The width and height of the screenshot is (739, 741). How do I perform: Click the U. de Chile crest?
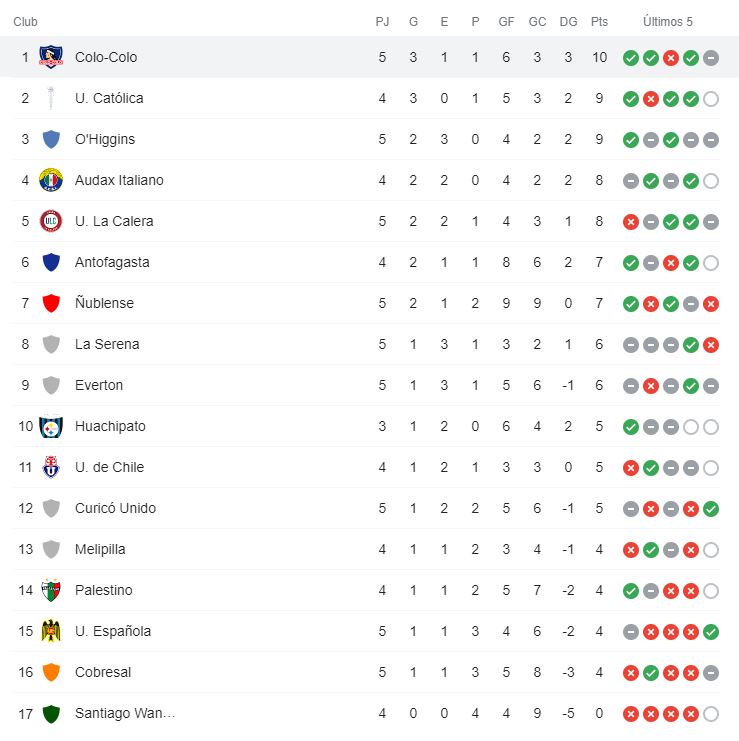click(x=51, y=467)
